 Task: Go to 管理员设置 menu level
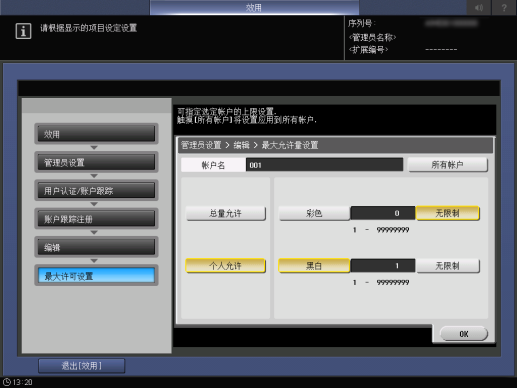point(96,162)
